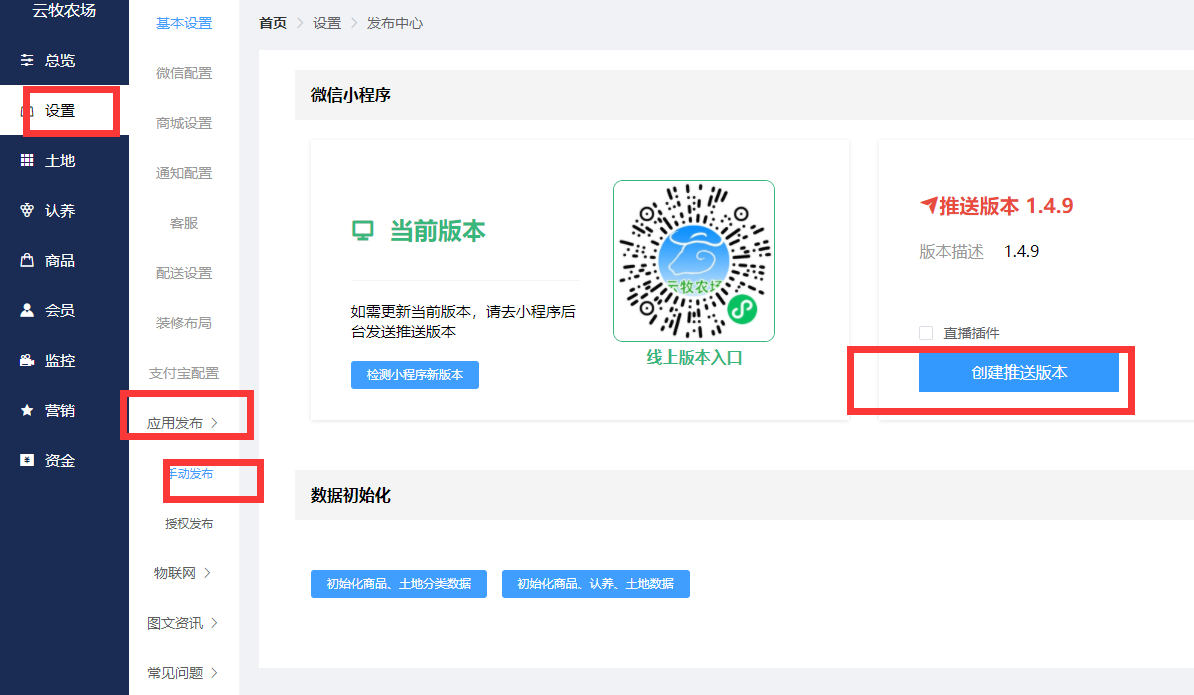Click the 线上版本入口 caption
Screen dimensions: 1194x695
(694, 357)
